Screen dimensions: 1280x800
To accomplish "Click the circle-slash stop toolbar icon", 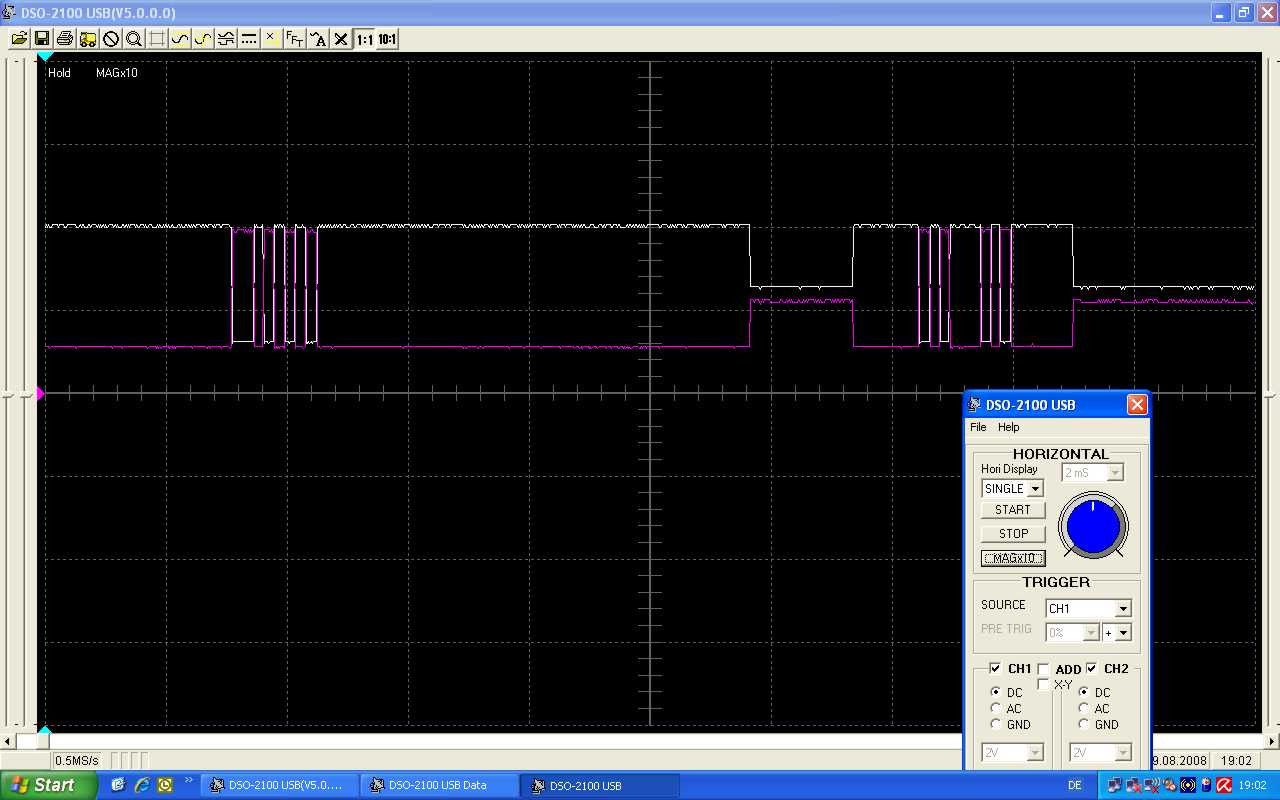I will point(111,39).
